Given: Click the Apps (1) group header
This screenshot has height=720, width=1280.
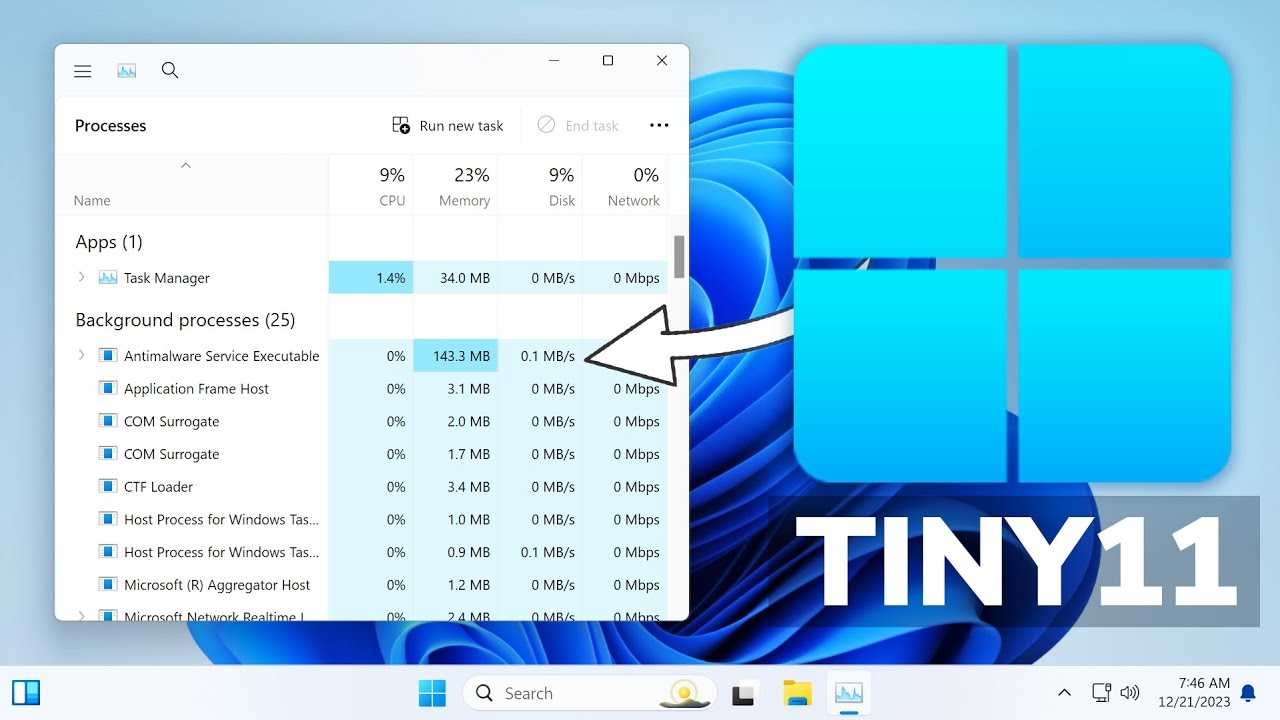Looking at the screenshot, I should coord(109,241).
